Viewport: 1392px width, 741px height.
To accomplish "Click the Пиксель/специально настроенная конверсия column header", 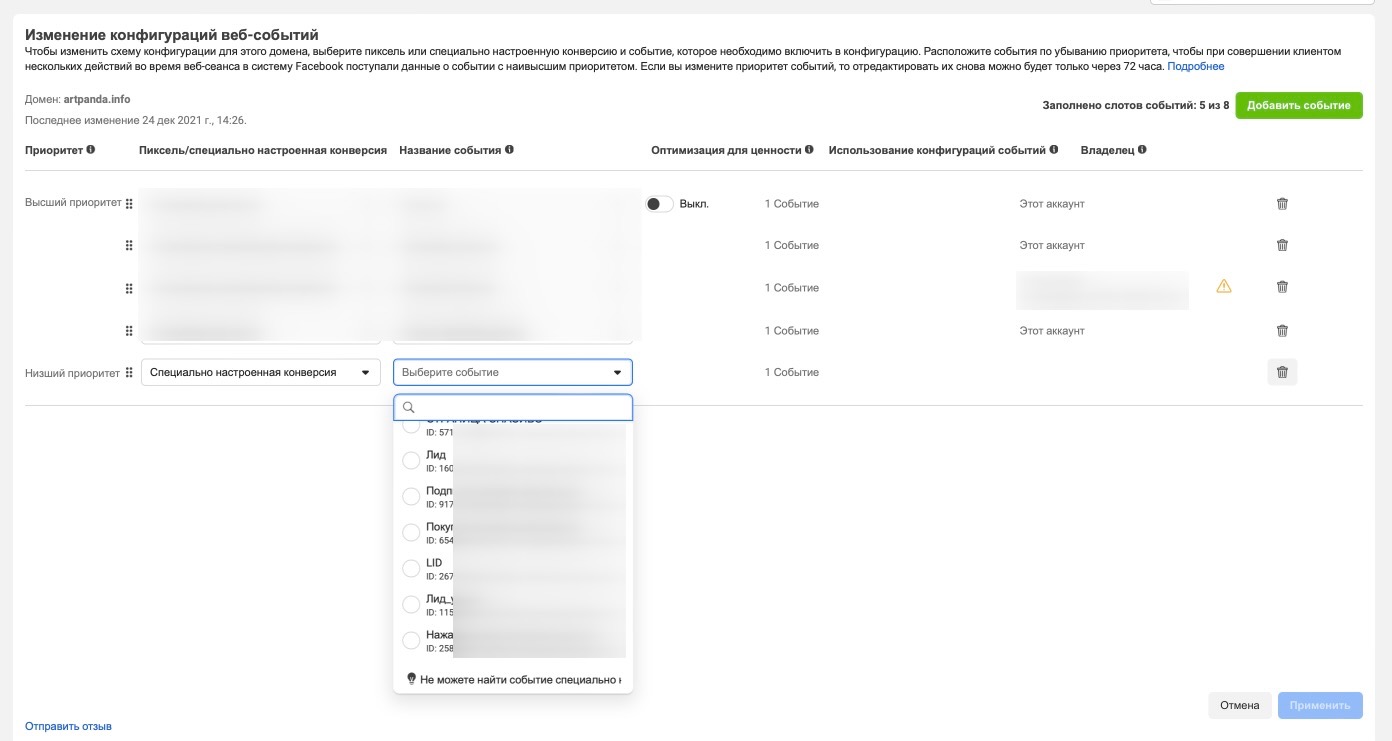I will point(263,150).
